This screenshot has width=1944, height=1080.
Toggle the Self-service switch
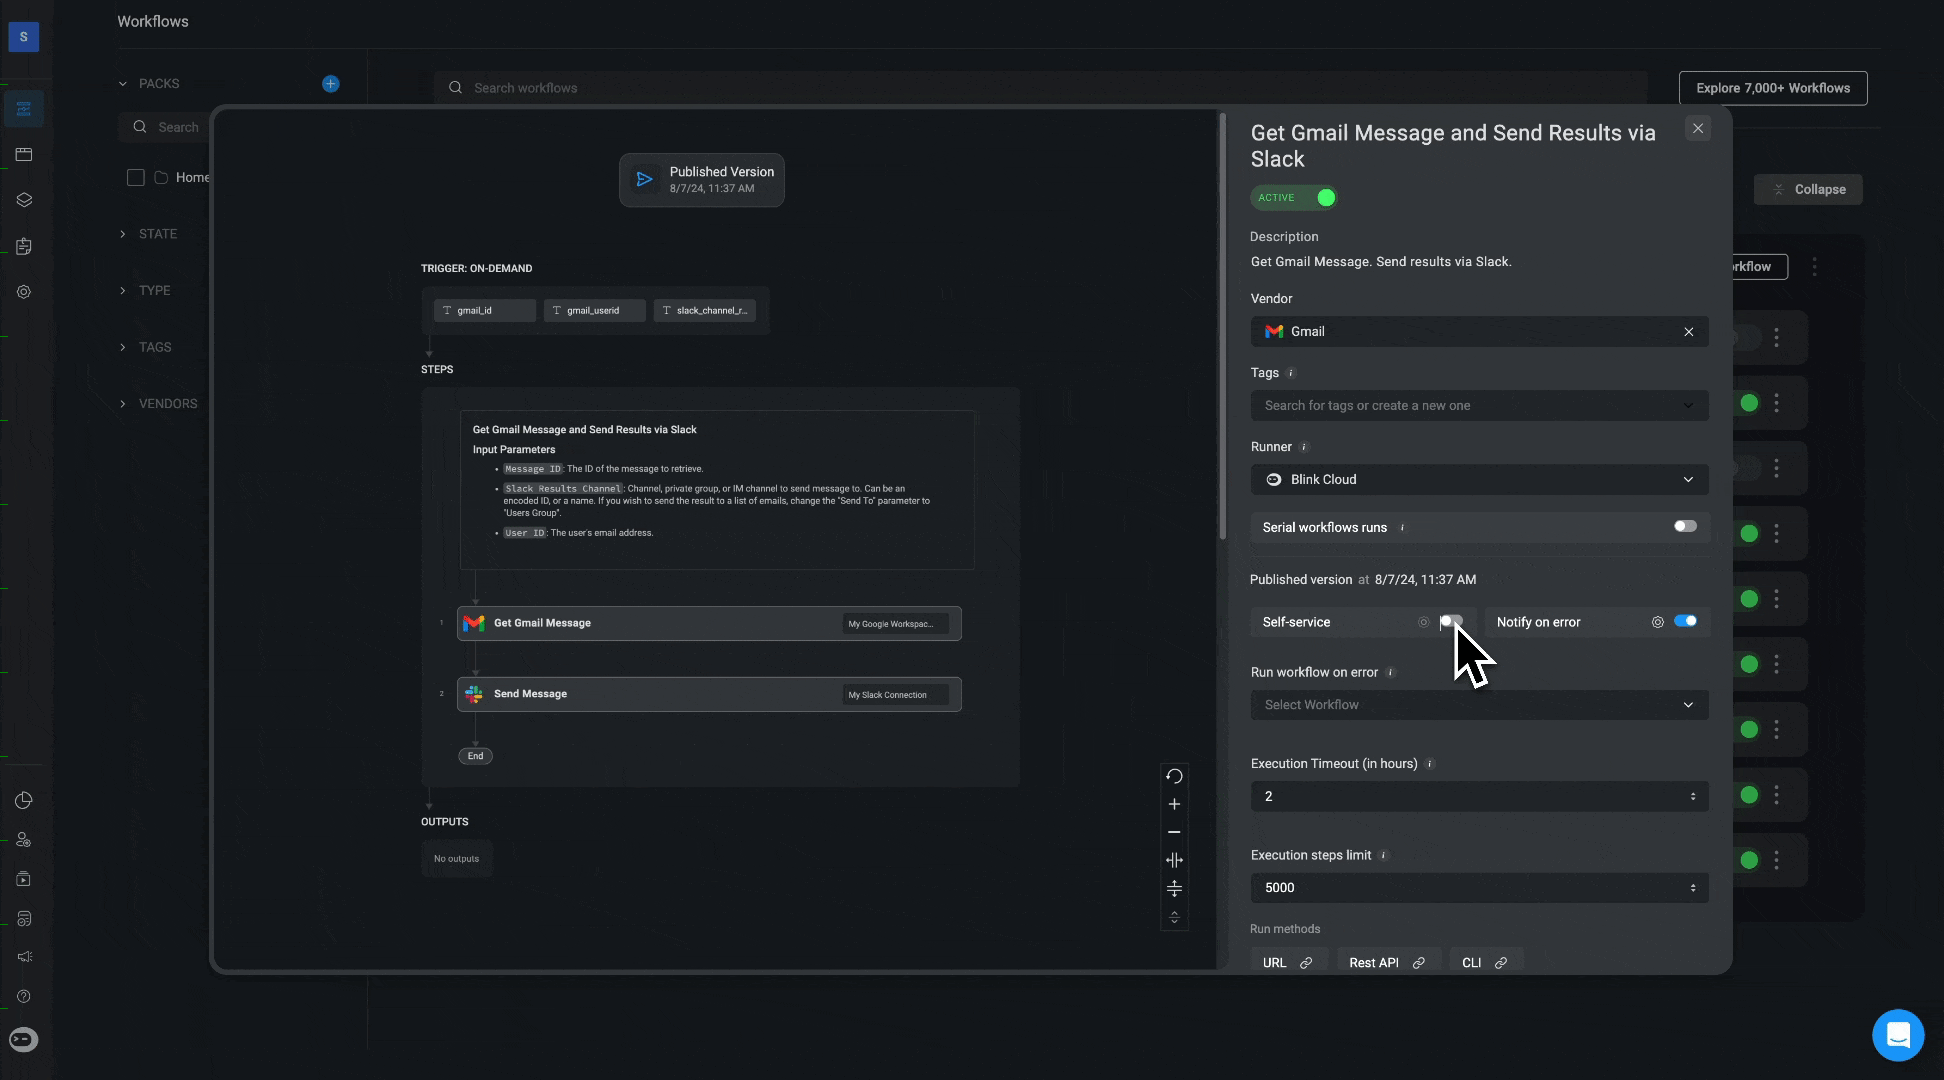click(1451, 622)
